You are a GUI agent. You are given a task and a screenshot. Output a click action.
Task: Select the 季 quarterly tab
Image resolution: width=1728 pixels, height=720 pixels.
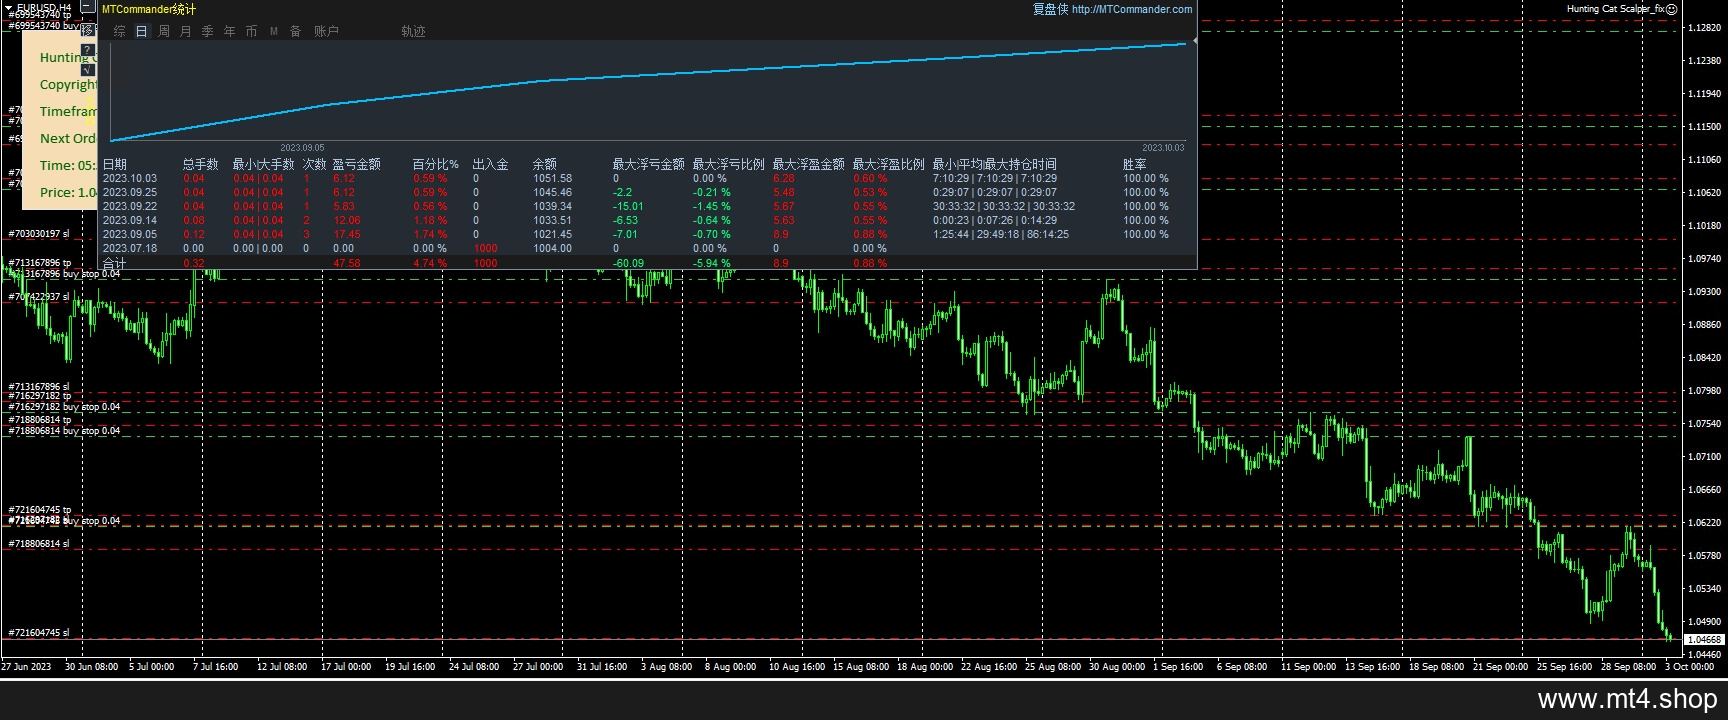[x=207, y=31]
